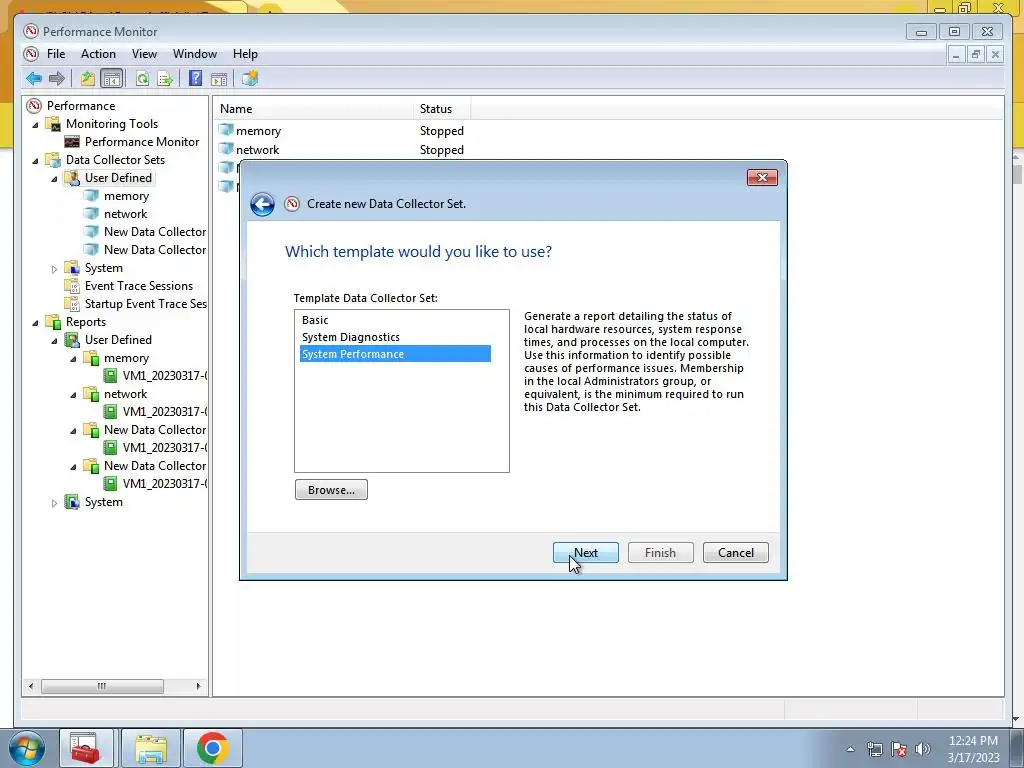This screenshot has height=768, width=1024.
Task: Open Help from the toolbar question mark
Action: pyautogui.click(x=195, y=78)
